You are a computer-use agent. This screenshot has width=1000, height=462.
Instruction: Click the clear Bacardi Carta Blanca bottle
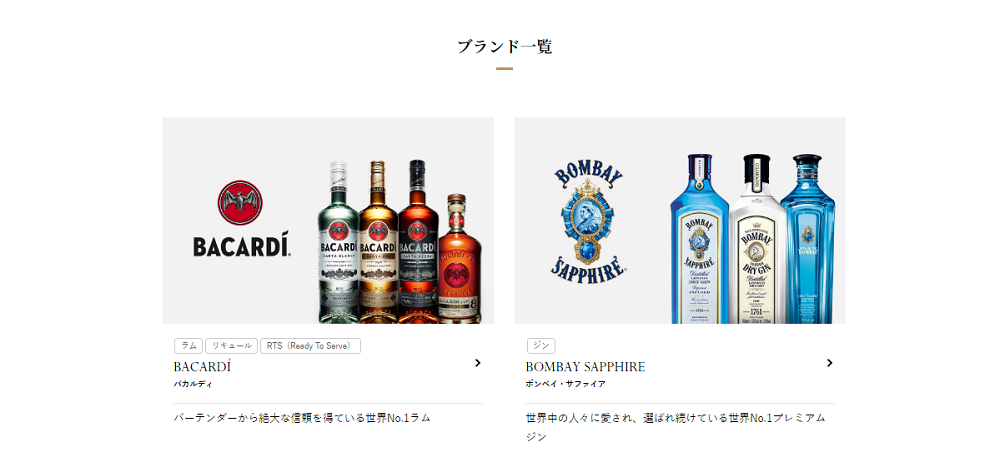(x=339, y=242)
